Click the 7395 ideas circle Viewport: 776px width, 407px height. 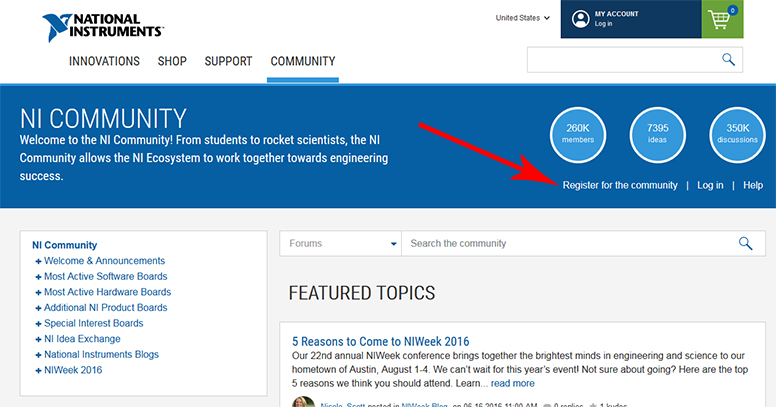point(657,135)
